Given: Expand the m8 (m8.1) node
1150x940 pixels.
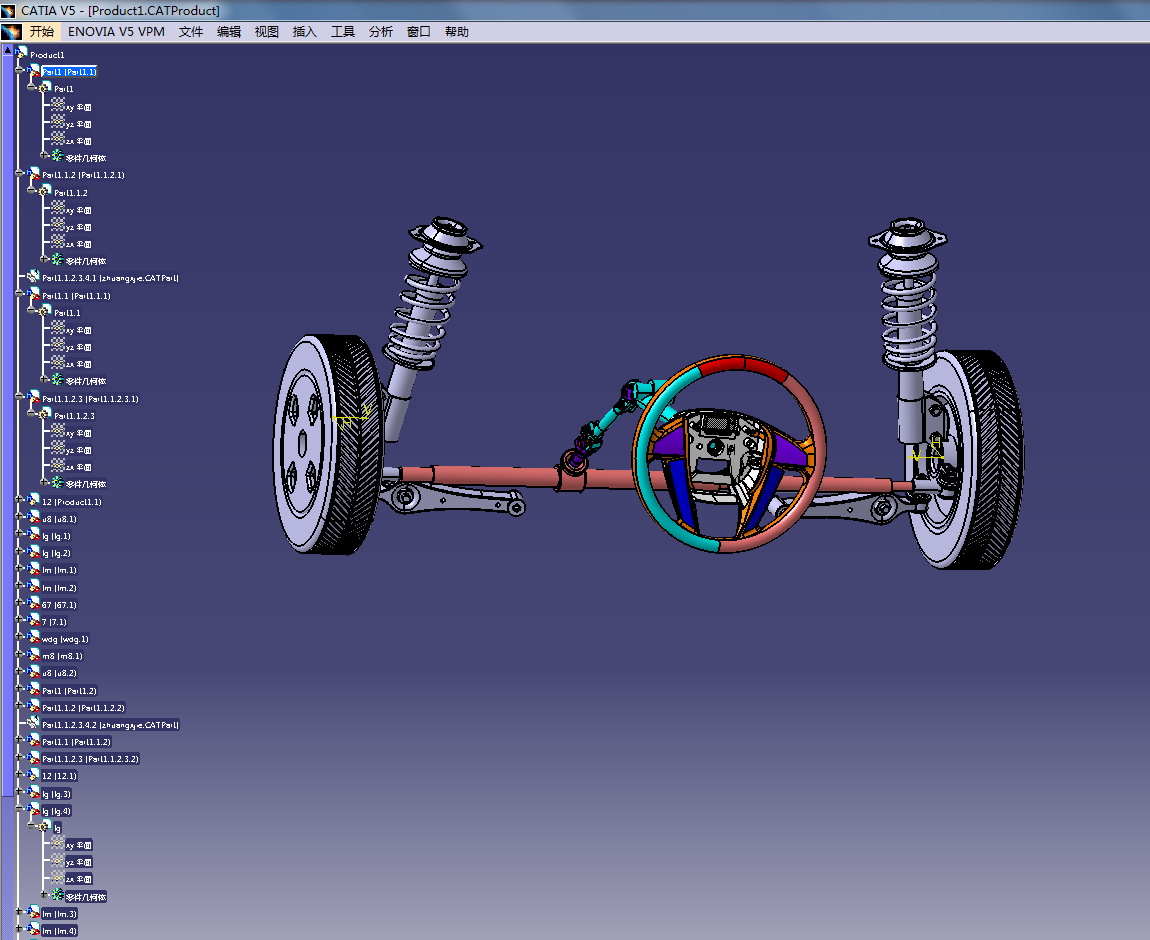Looking at the screenshot, I should tap(20, 655).
